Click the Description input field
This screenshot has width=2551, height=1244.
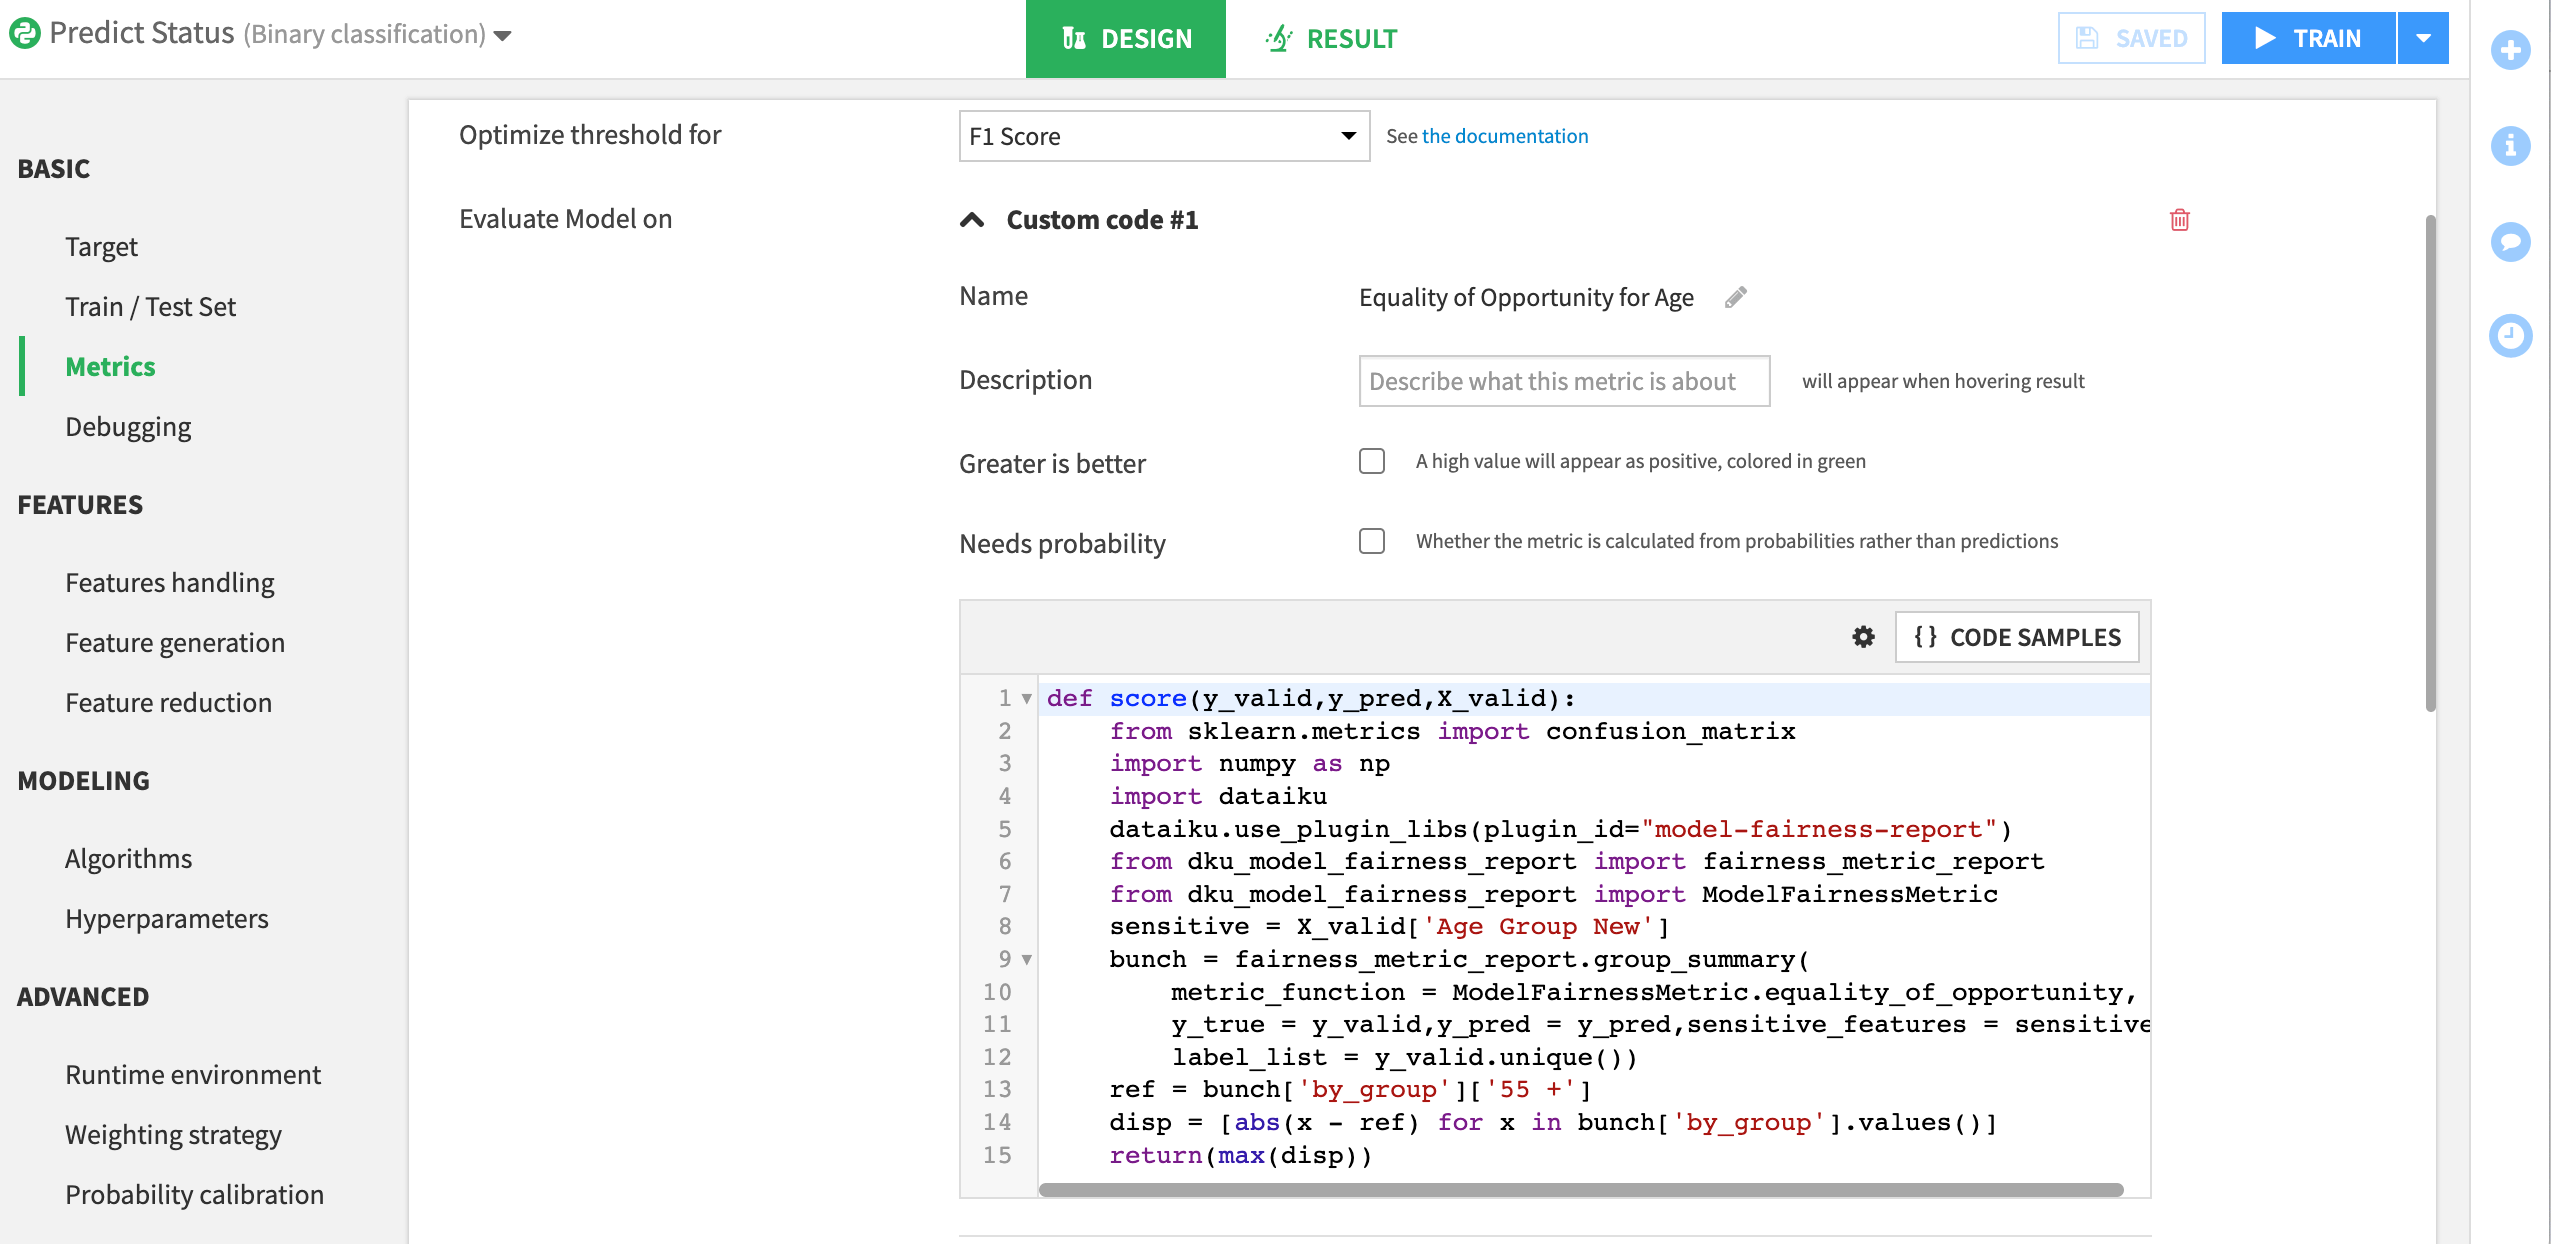click(1563, 381)
